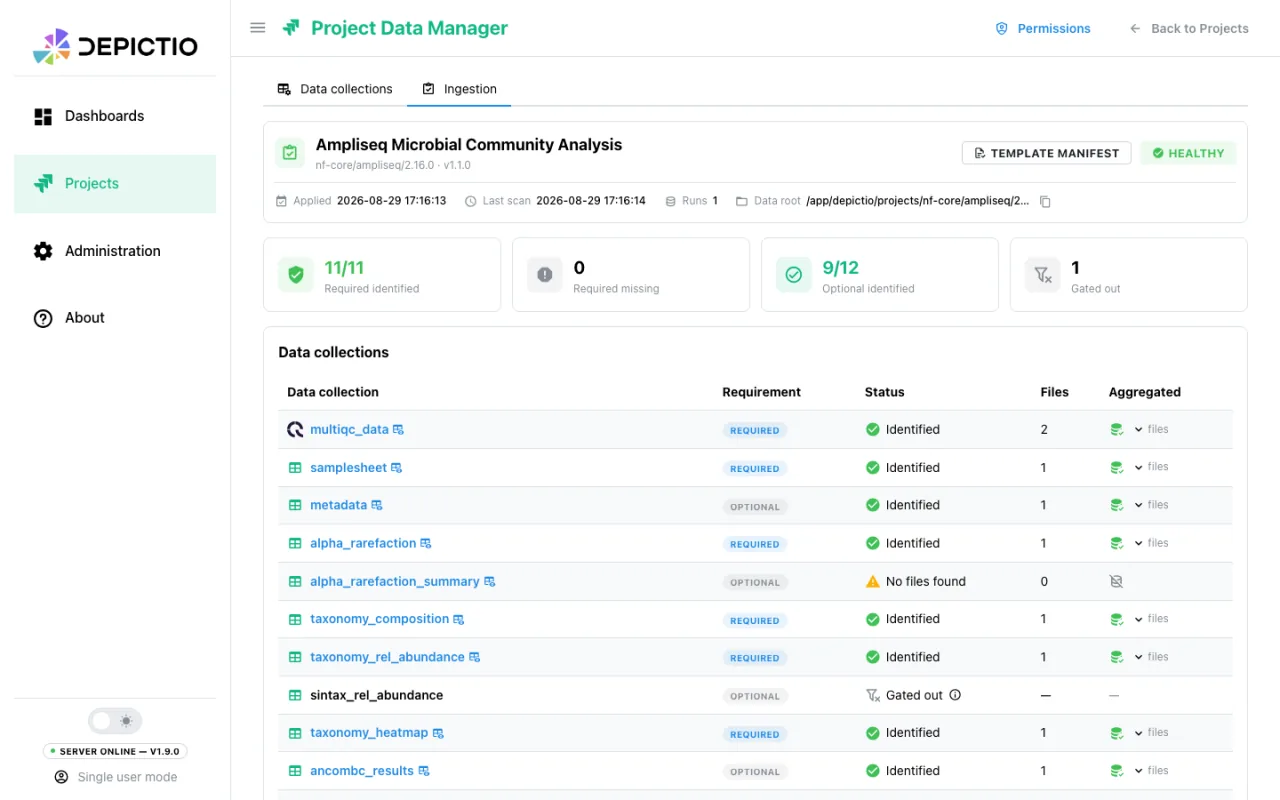Open the config icon next to samplesheet

point(397,468)
